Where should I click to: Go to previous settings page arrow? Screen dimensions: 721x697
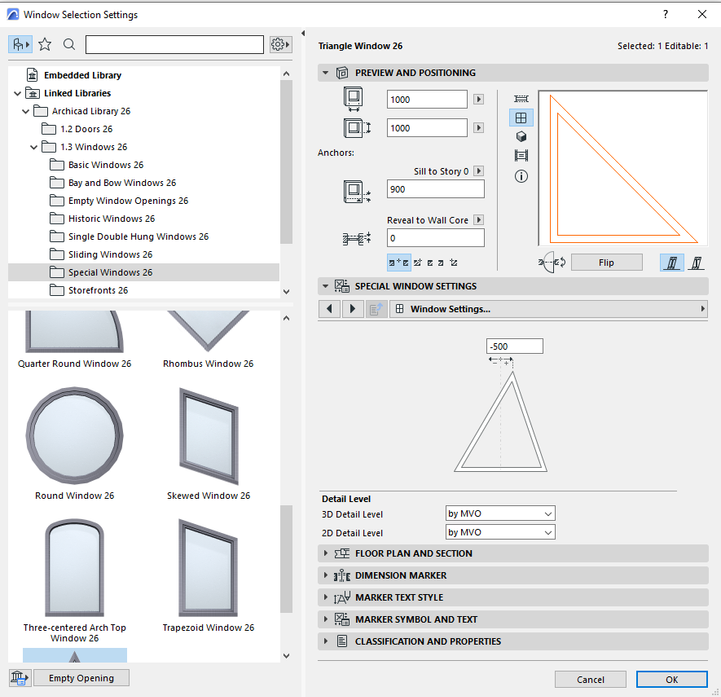329,309
